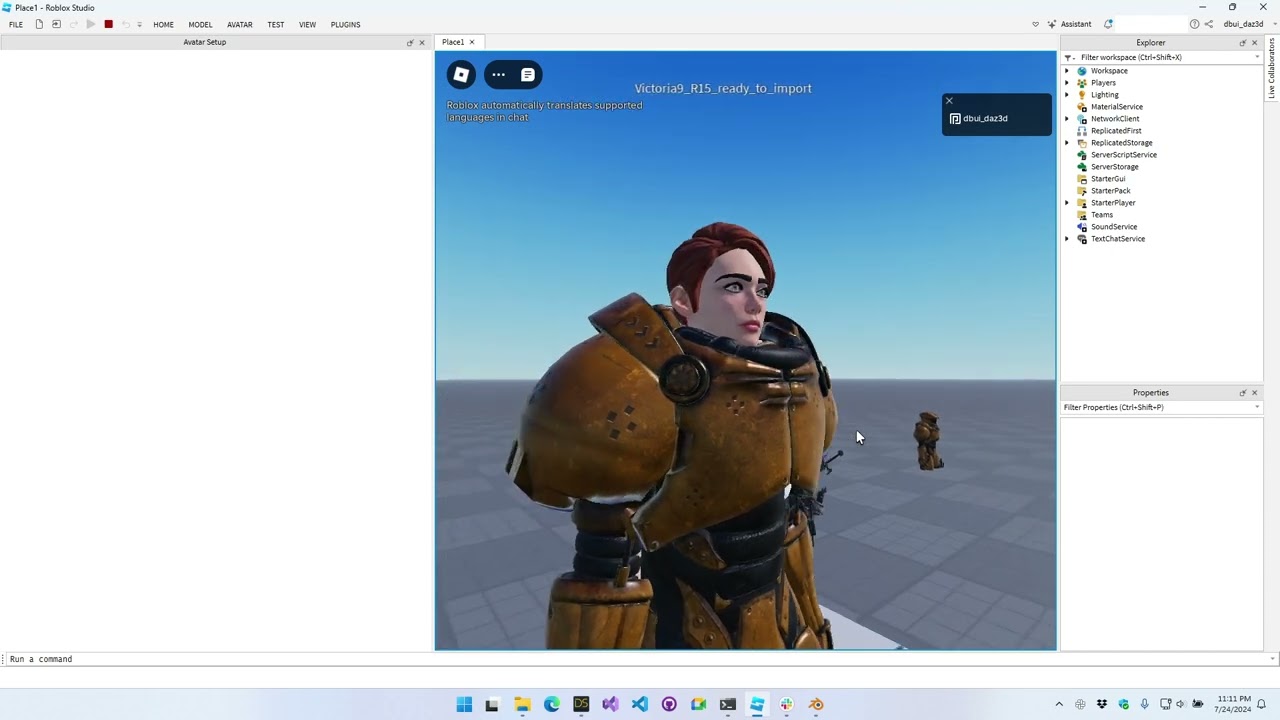Open the quick access customize dropdown arrow
The image size is (1280, 720).
click(x=139, y=24)
